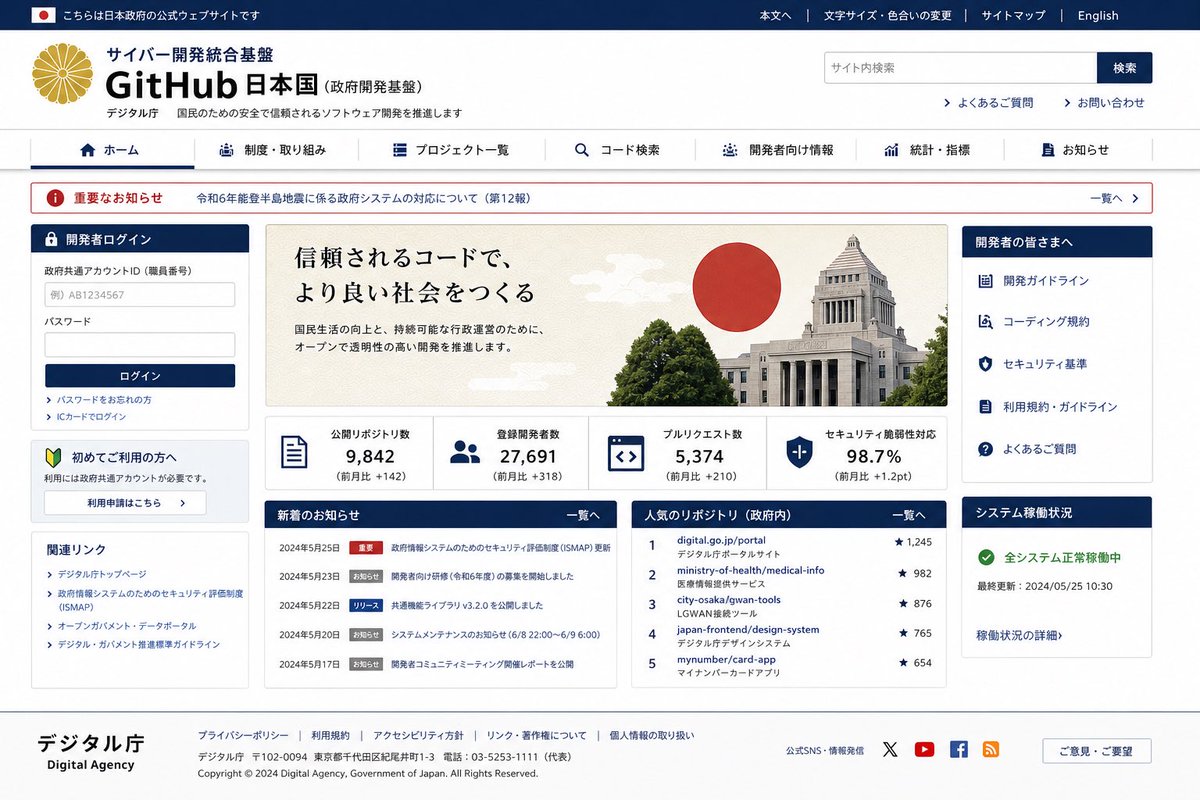Open 新着のお知らせ 一覧へ link
Image resolution: width=1200 pixels, height=800 pixels.
pos(583,515)
